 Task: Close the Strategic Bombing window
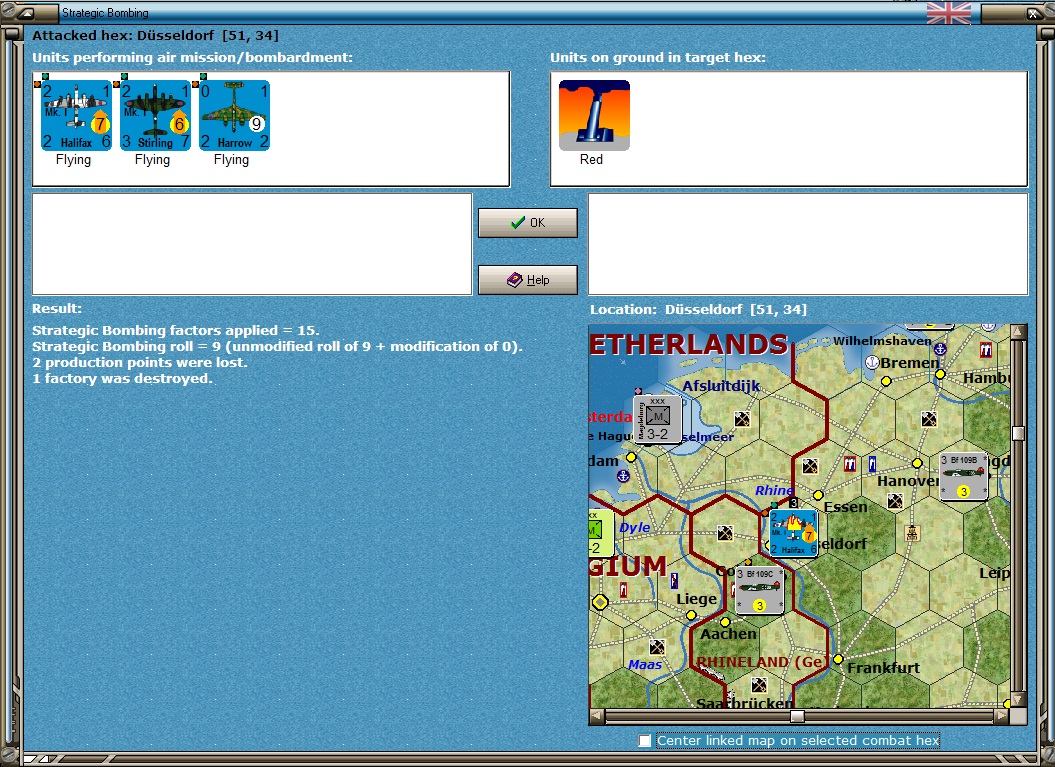[1034, 13]
